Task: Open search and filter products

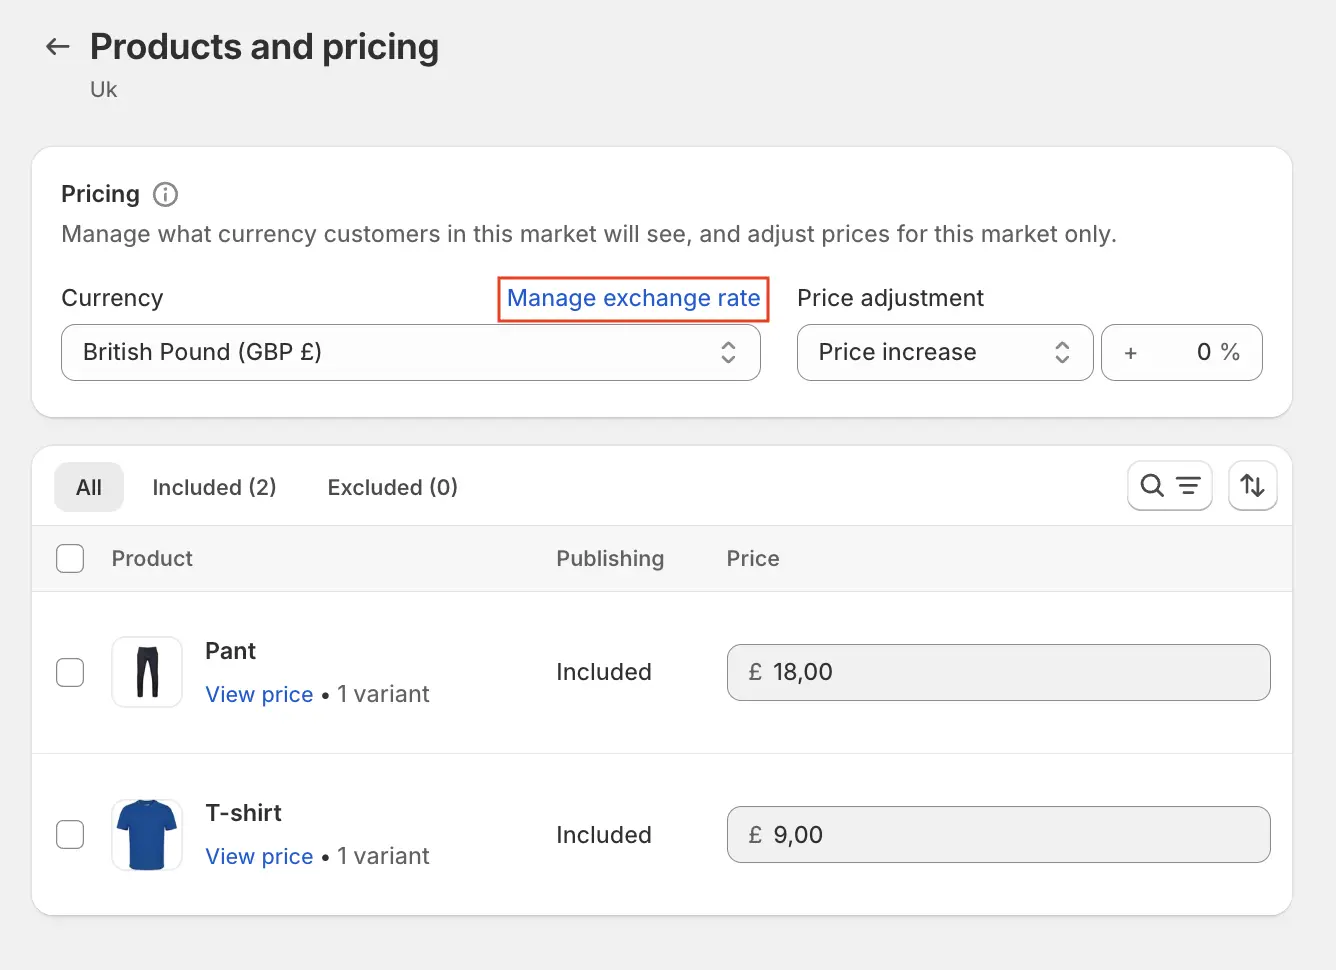Action: click(x=1169, y=486)
